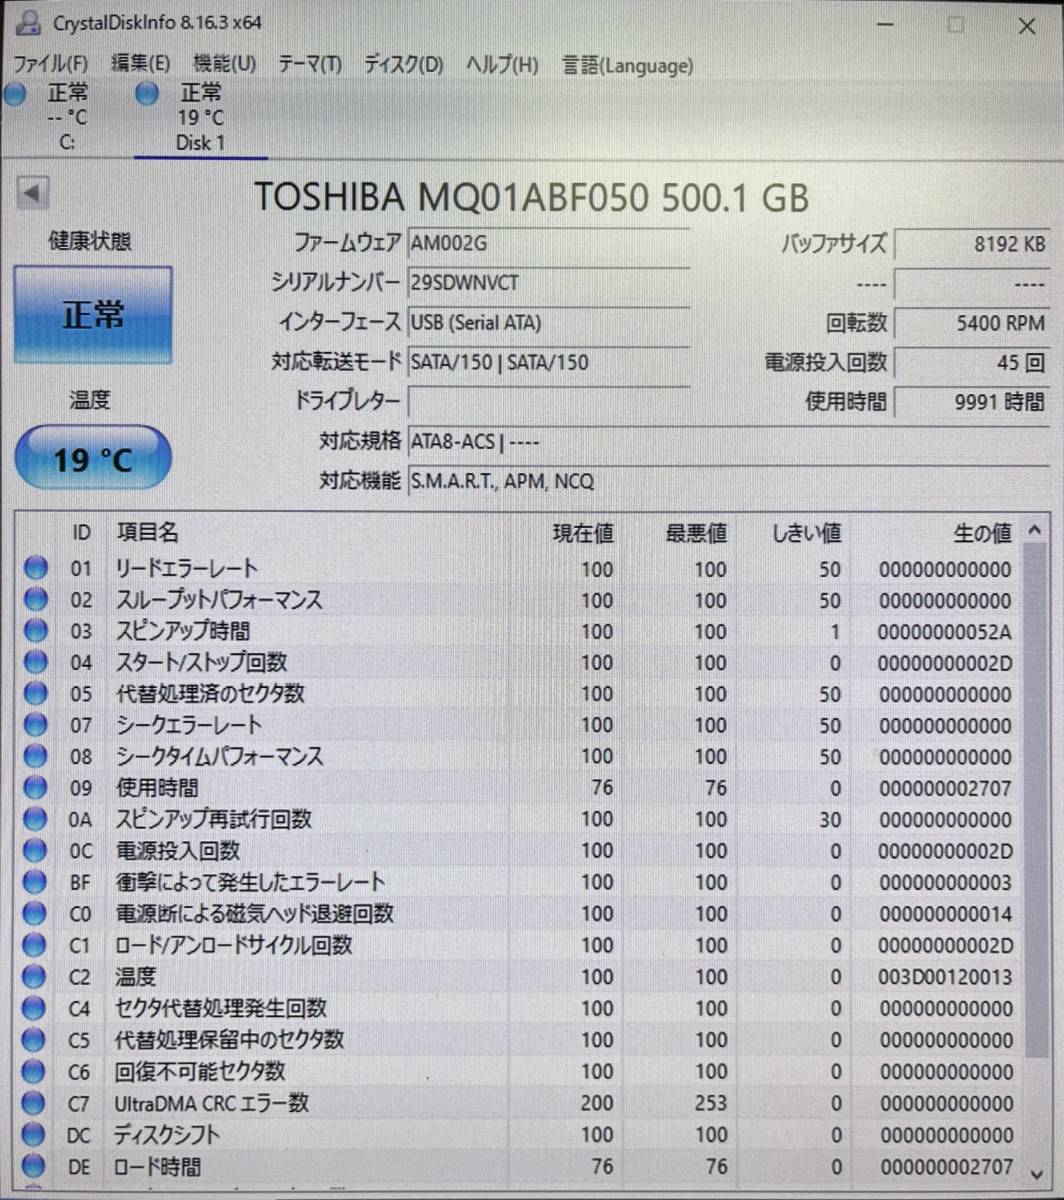Click the transfer mode field SATA/150

click(x=548, y=362)
